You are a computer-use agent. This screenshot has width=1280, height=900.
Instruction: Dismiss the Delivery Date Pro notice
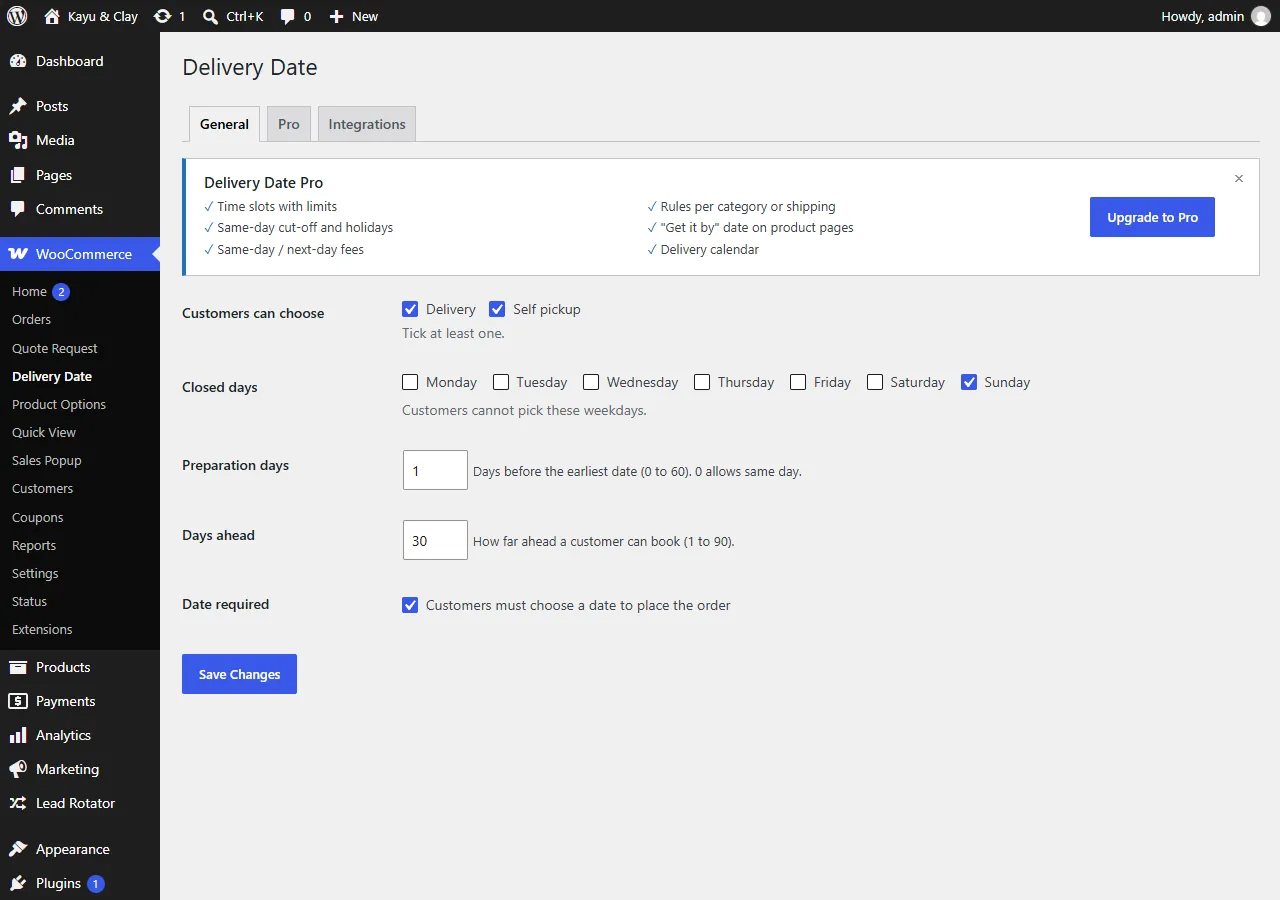(1239, 179)
